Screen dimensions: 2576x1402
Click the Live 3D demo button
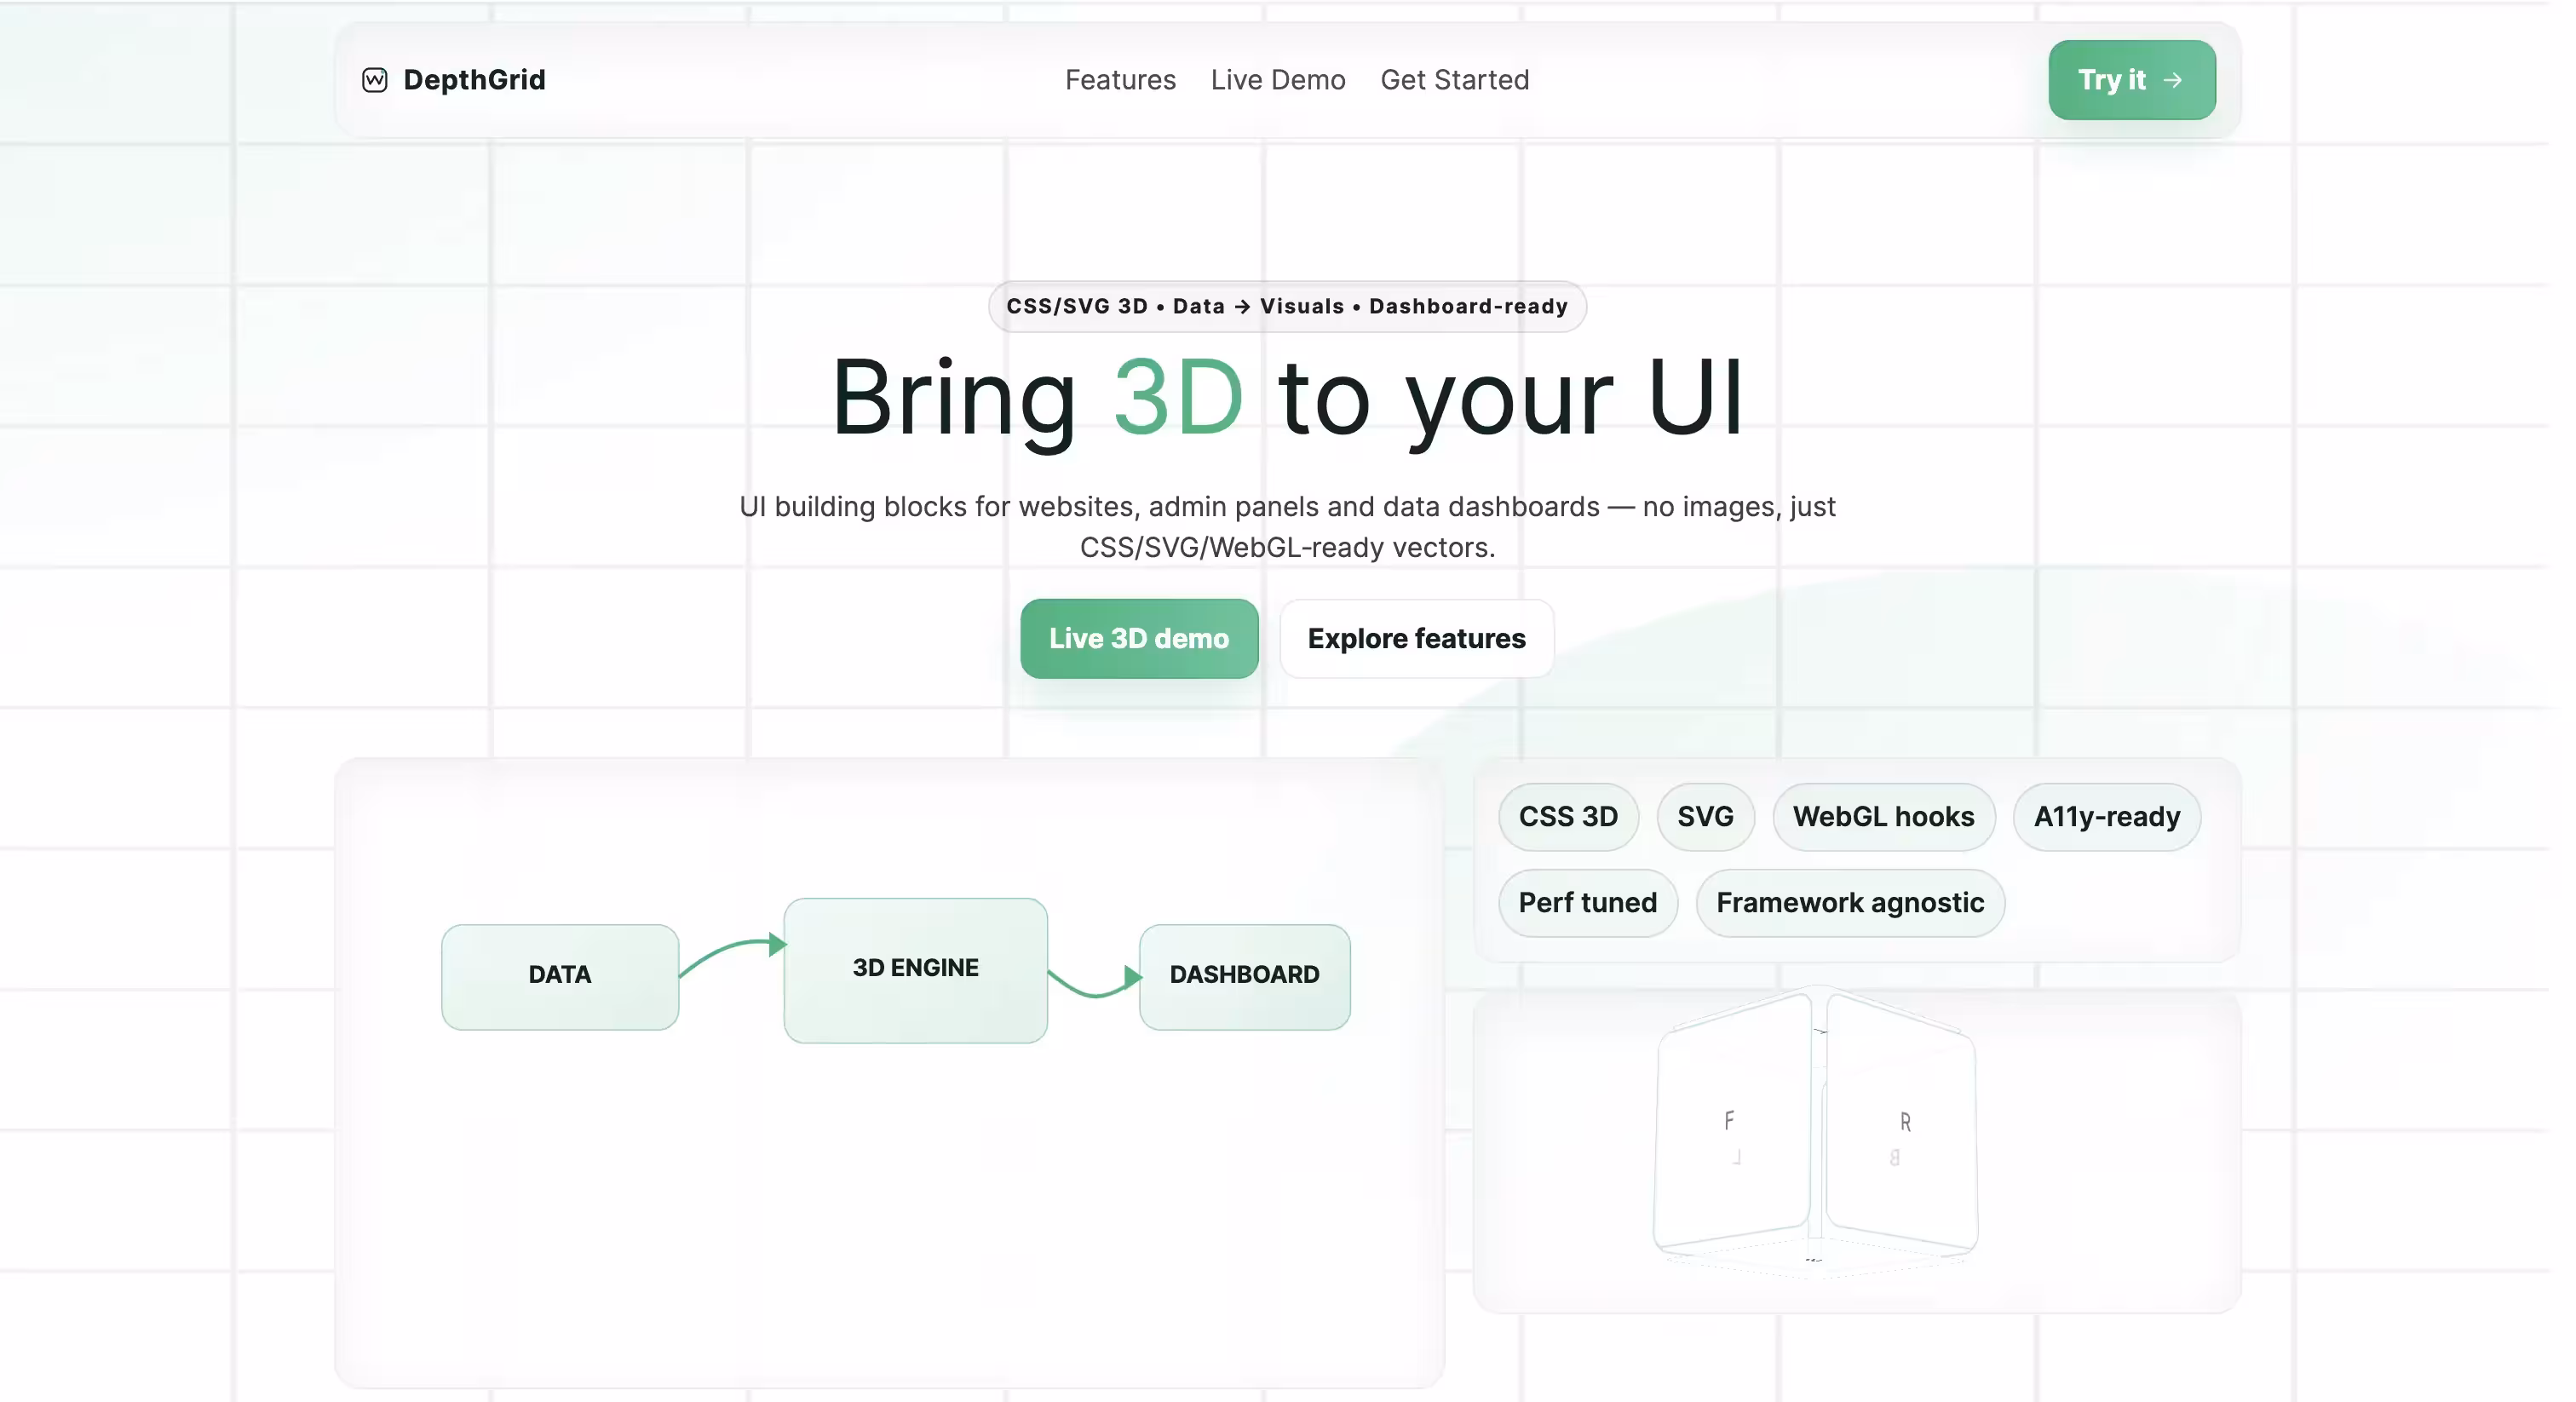[x=1139, y=638]
